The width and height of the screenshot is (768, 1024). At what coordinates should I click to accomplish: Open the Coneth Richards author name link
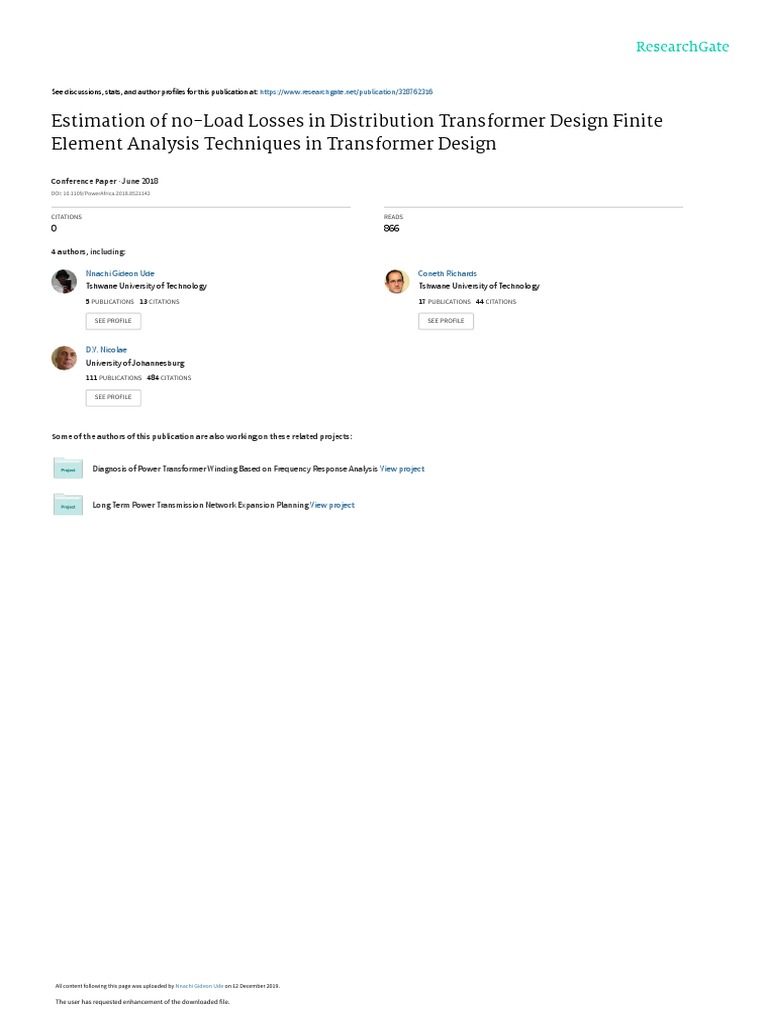coord(447,273)
